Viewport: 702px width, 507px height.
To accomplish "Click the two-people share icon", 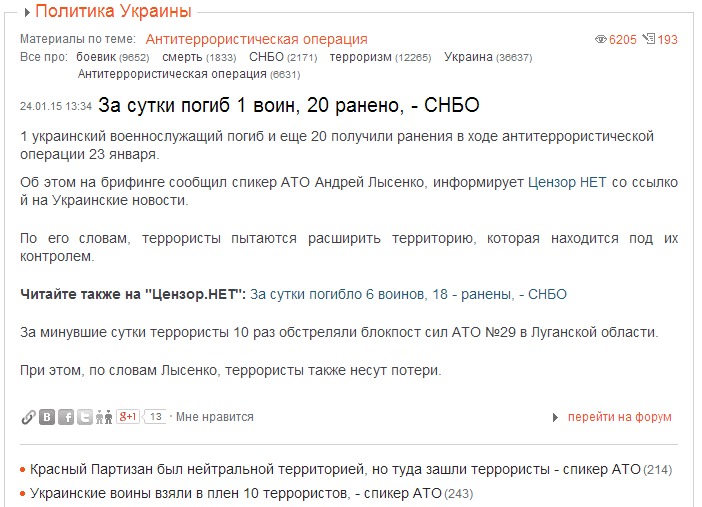I will click(104, 417).
